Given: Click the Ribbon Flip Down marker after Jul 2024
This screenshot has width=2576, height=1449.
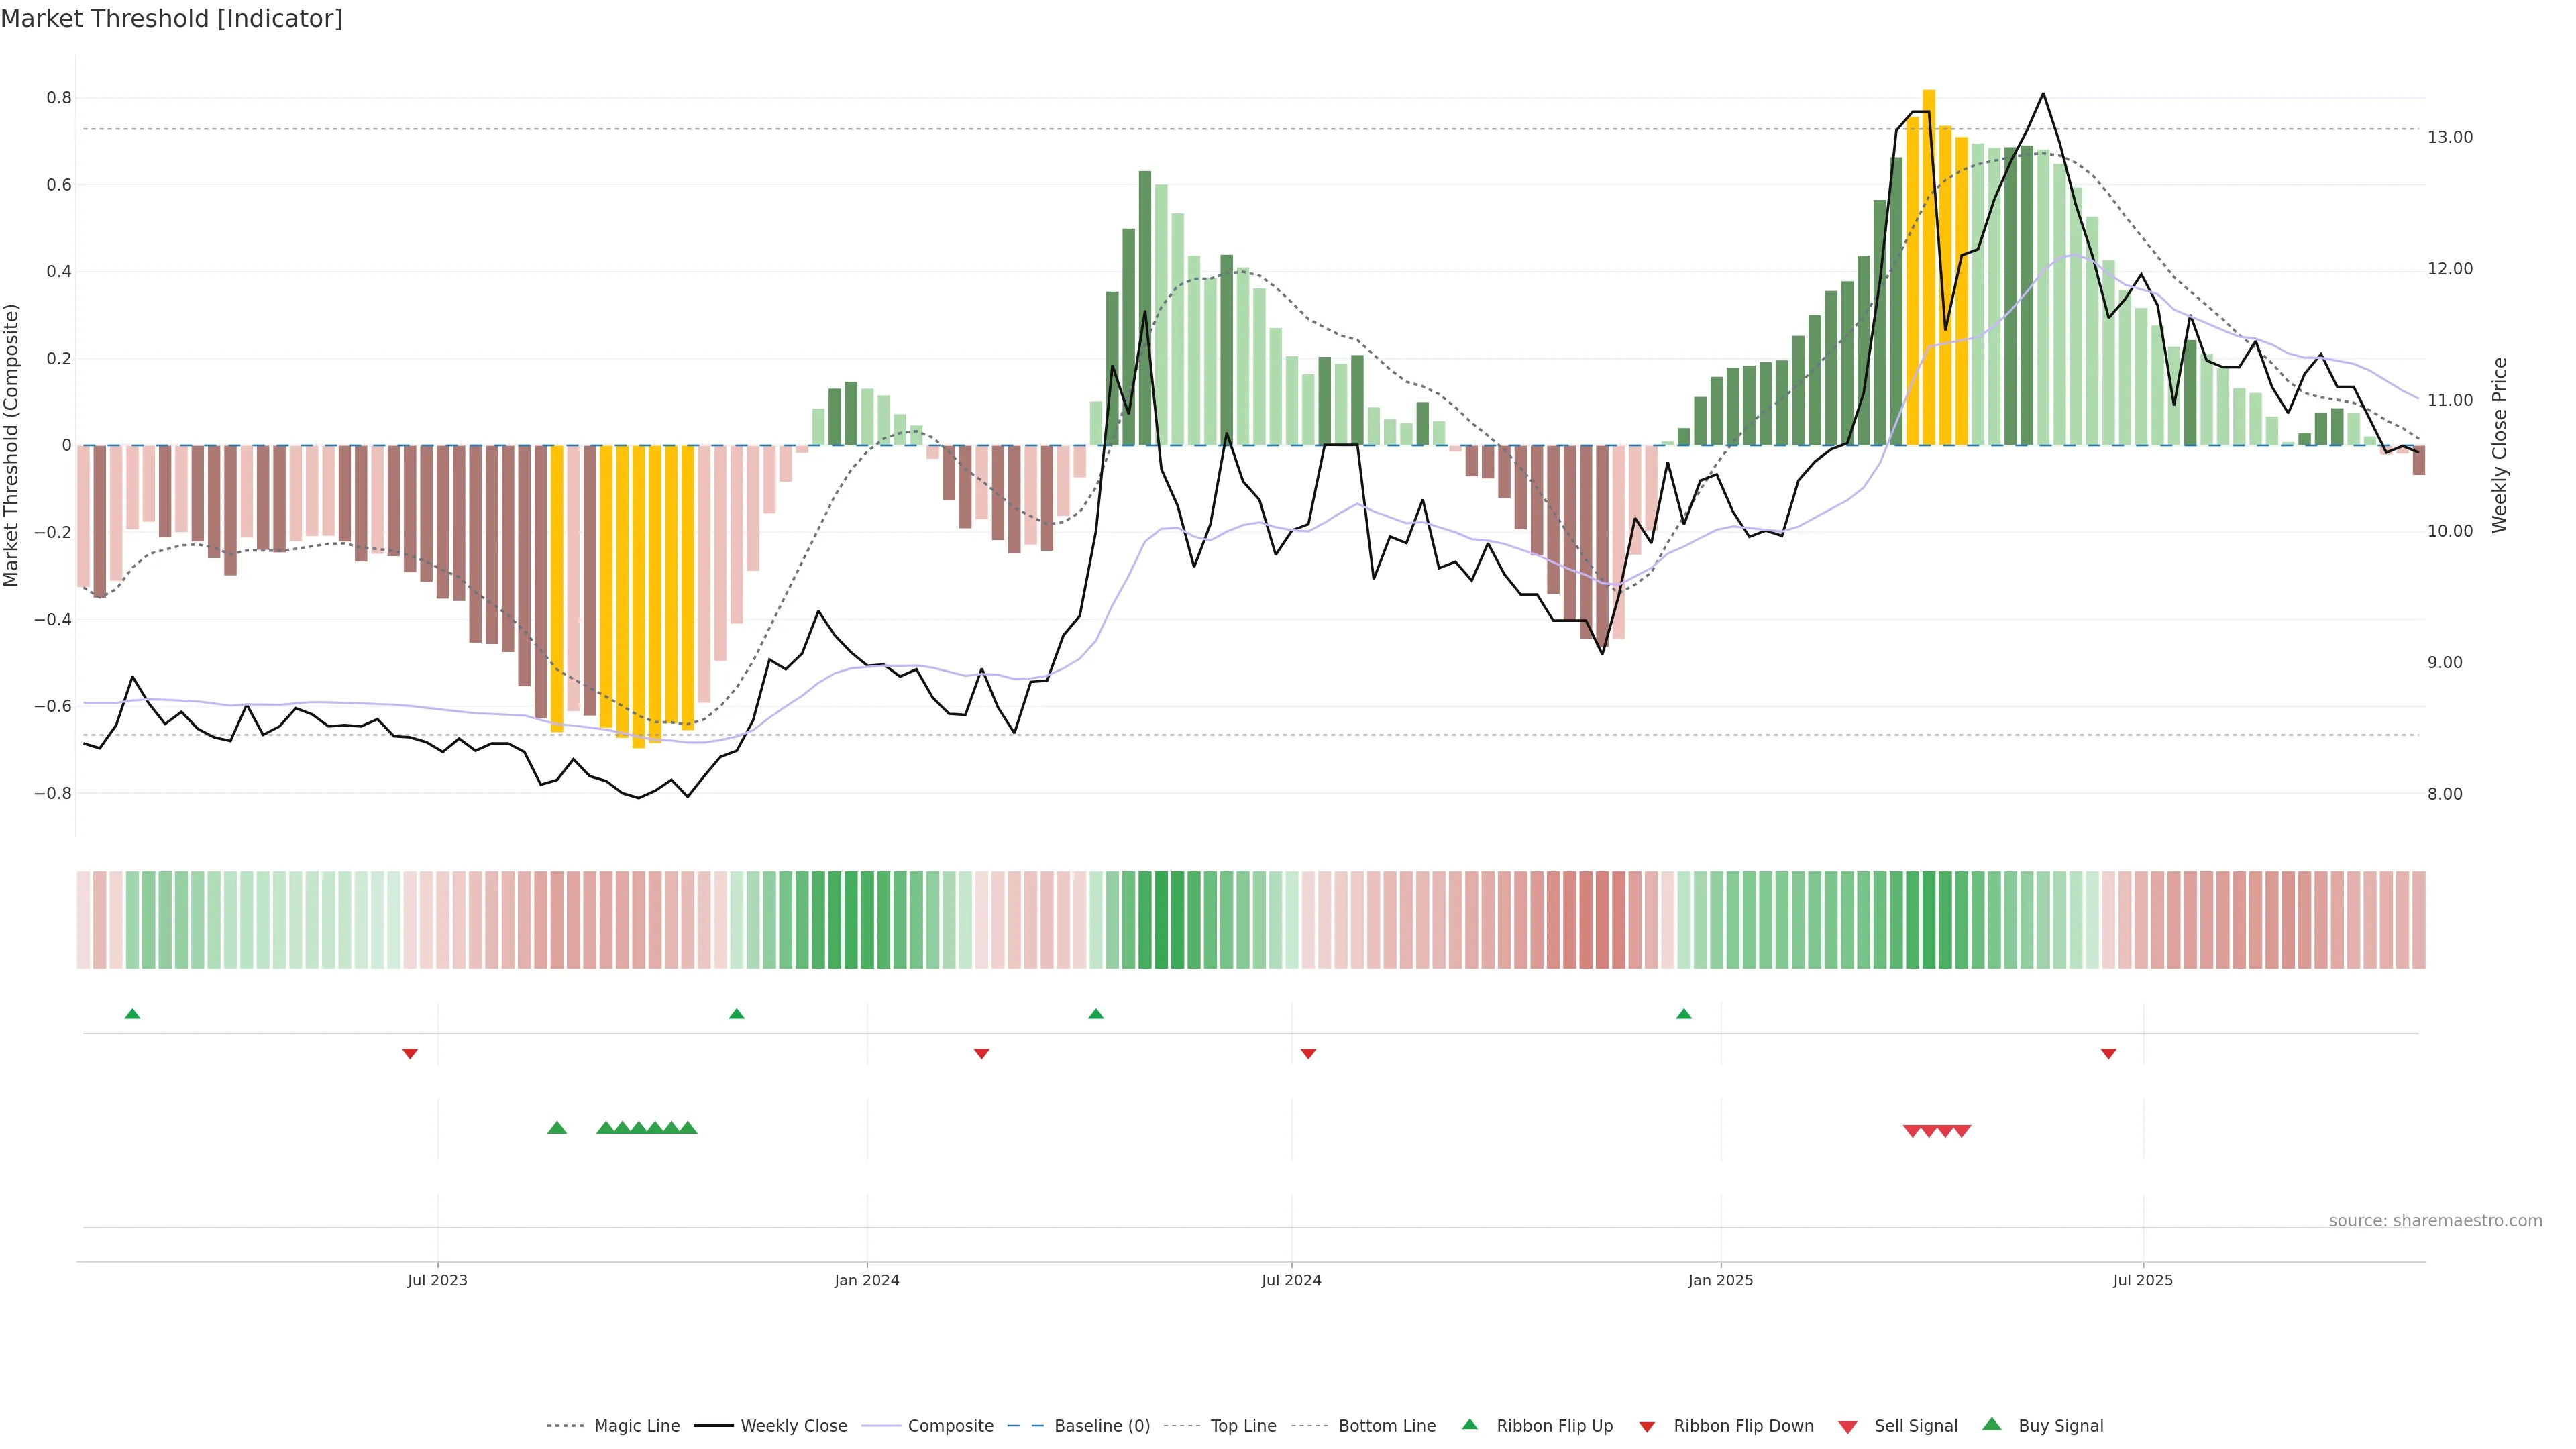Looking at the screenshot, I should [x=1308, y=1053].
